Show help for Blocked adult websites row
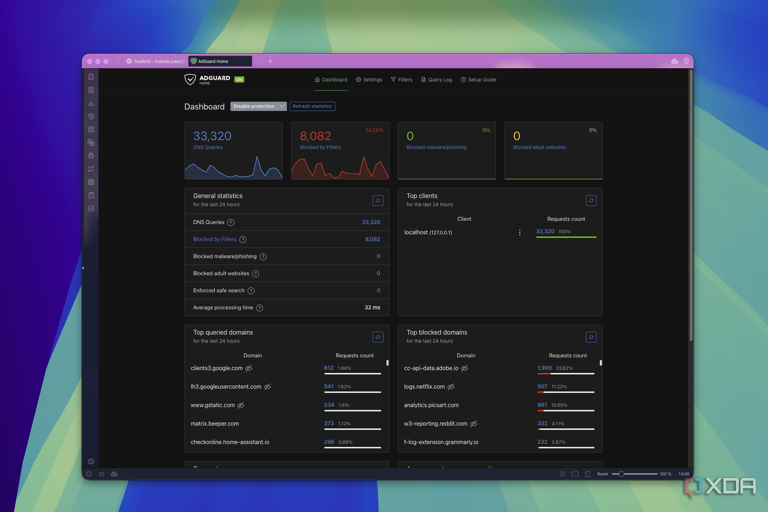This screenshot has height=512, width=768. pyautogui.click(x=256, y=274)
